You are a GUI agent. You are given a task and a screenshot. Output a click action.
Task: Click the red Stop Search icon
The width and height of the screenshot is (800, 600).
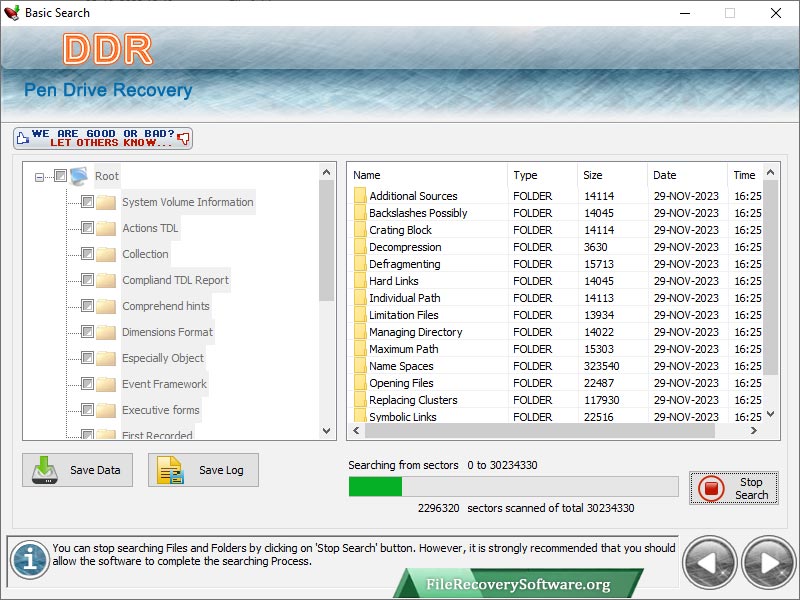tap(712, 489)
